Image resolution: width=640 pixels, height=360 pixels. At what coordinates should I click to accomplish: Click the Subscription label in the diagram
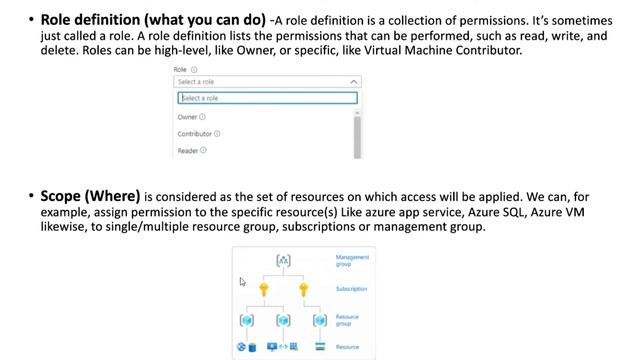351,289
